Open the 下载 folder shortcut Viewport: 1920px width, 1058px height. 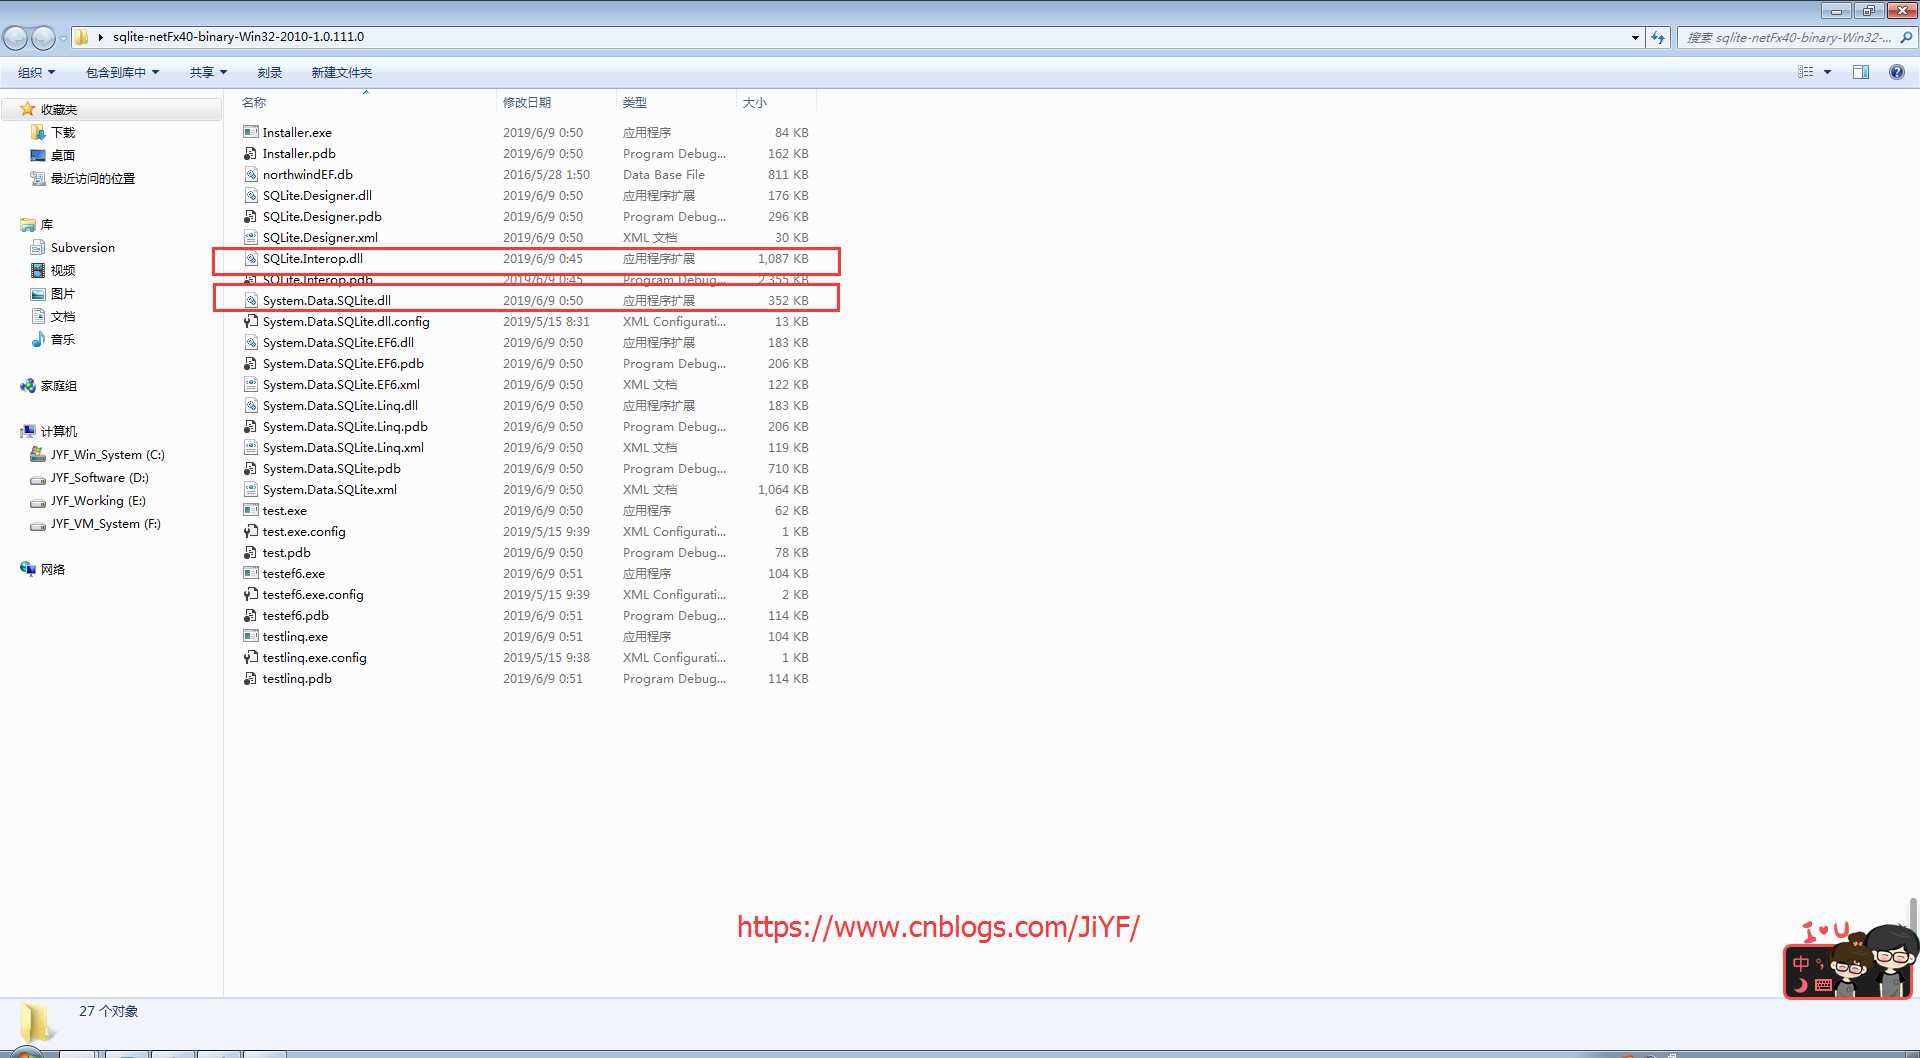[x=63, y=132]
